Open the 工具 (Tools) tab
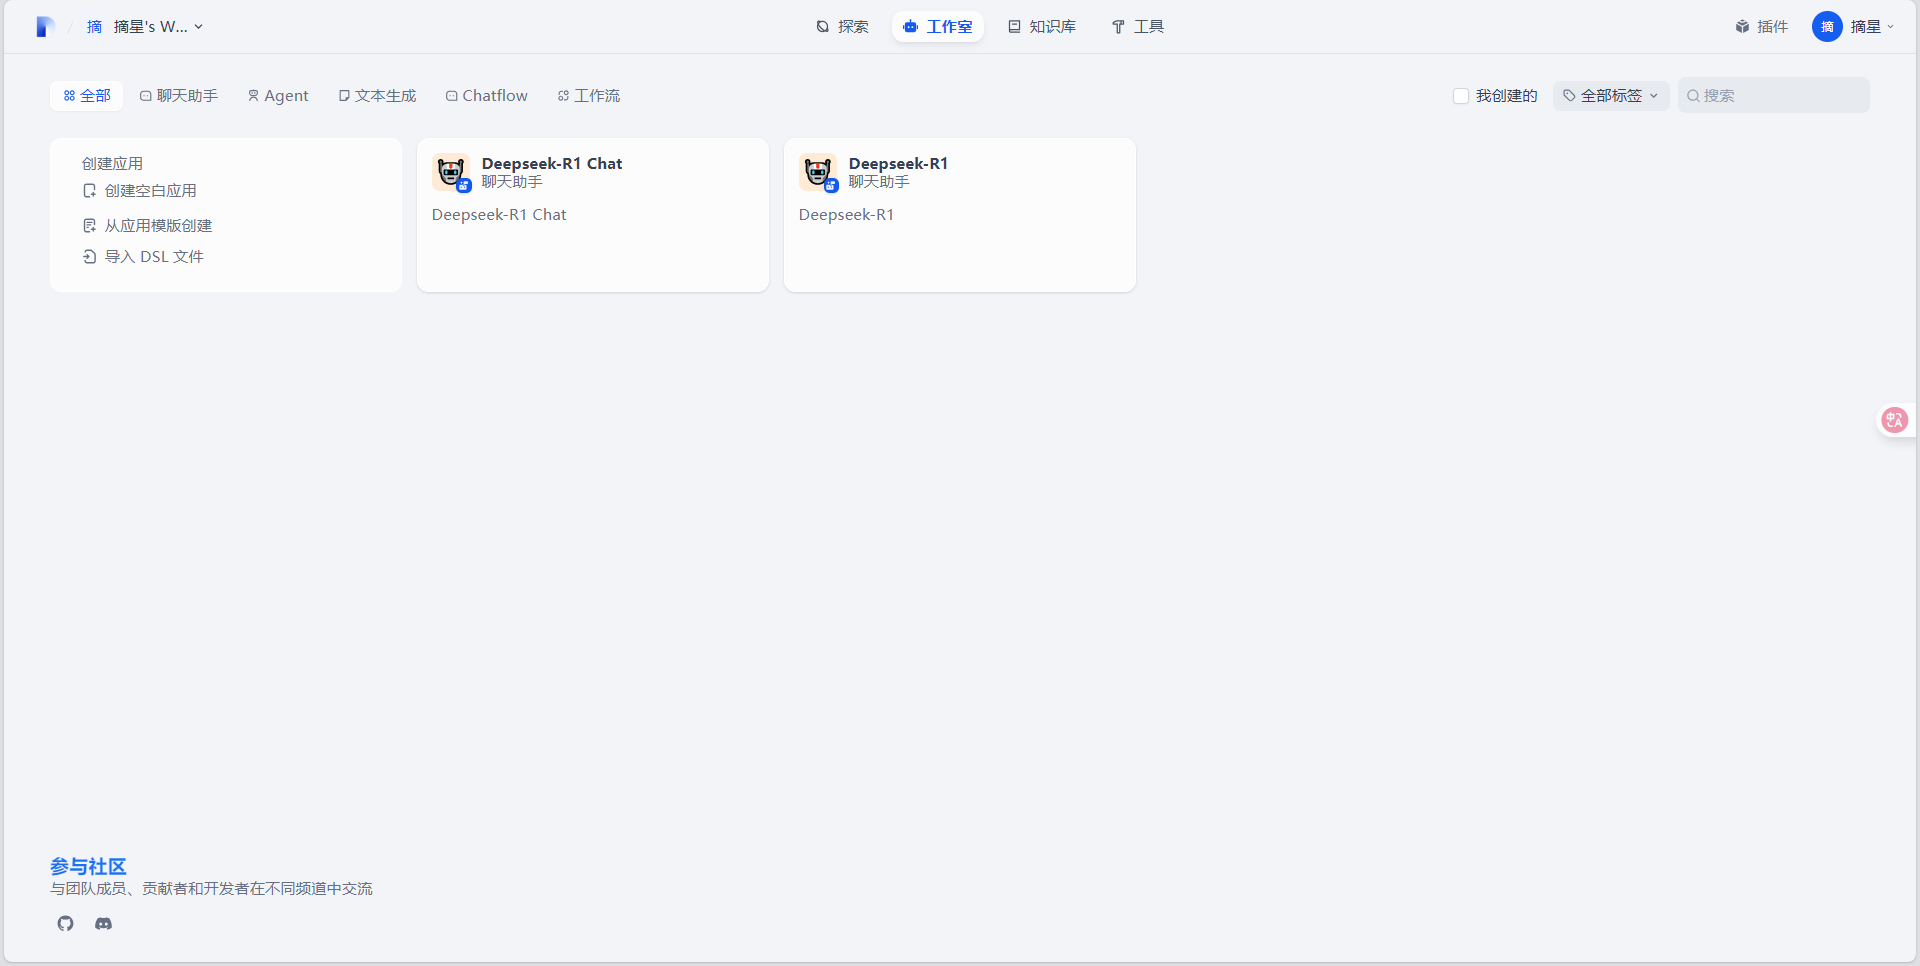Screen dimensions: 1920x966 pyautogui.click(x=1138, y=27)
